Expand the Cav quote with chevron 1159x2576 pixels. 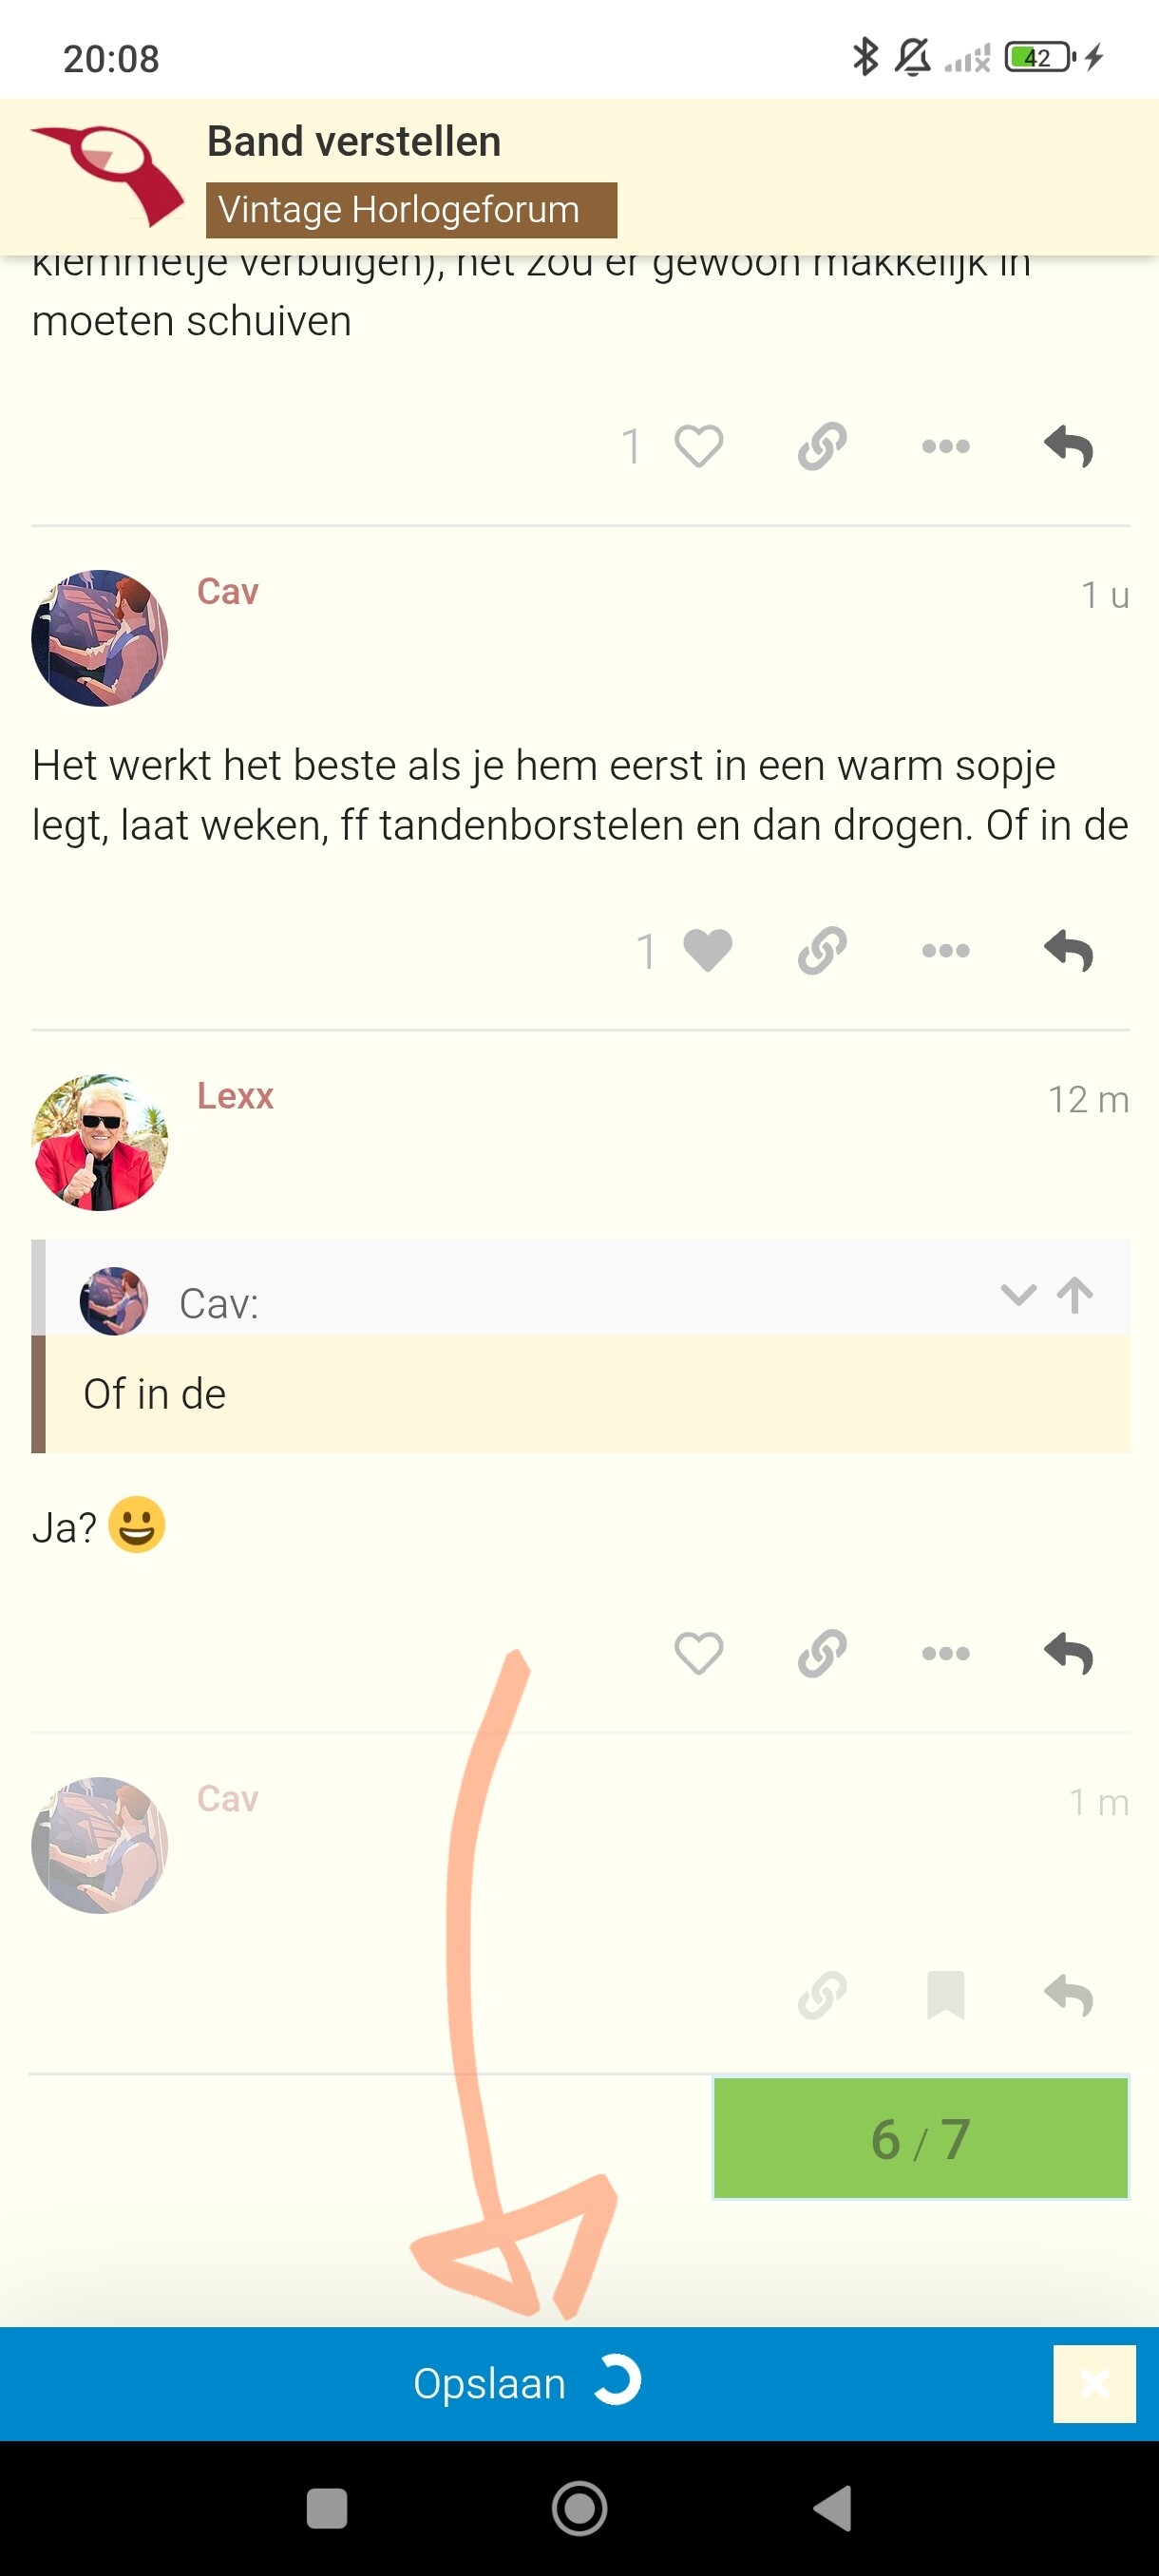click(x=1018, y=1295)
